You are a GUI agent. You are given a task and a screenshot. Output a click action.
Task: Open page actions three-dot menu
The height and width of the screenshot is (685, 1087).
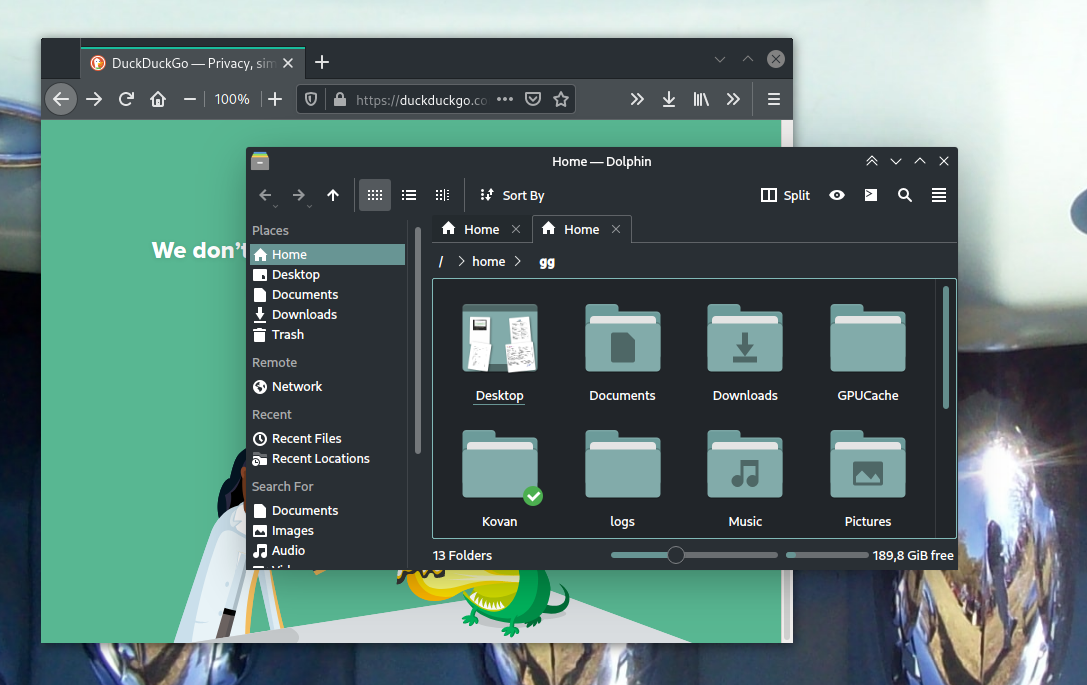point(505,99)
